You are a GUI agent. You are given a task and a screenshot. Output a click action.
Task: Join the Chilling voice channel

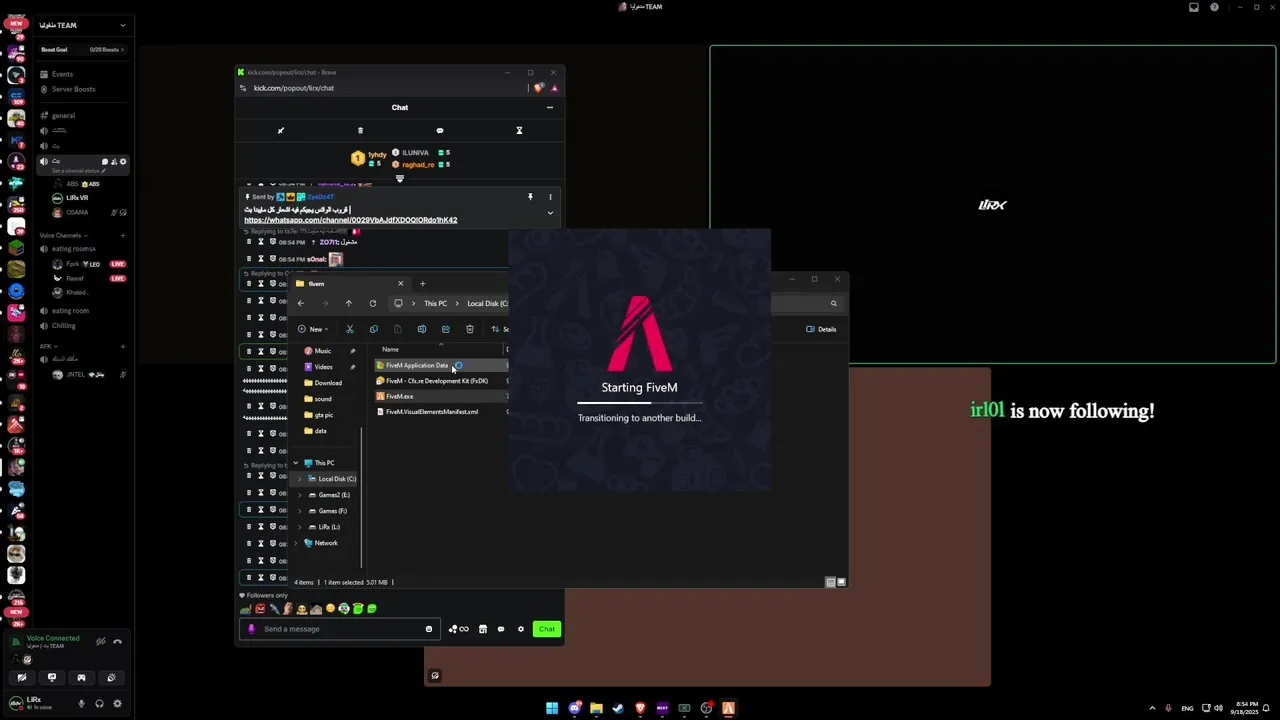click(63, 326)
